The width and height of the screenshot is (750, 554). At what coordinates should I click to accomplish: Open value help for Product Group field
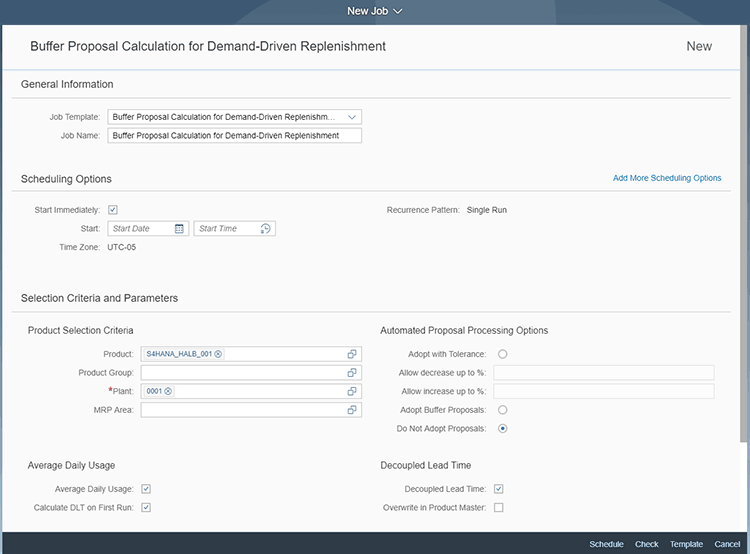(x=352, y=373)
